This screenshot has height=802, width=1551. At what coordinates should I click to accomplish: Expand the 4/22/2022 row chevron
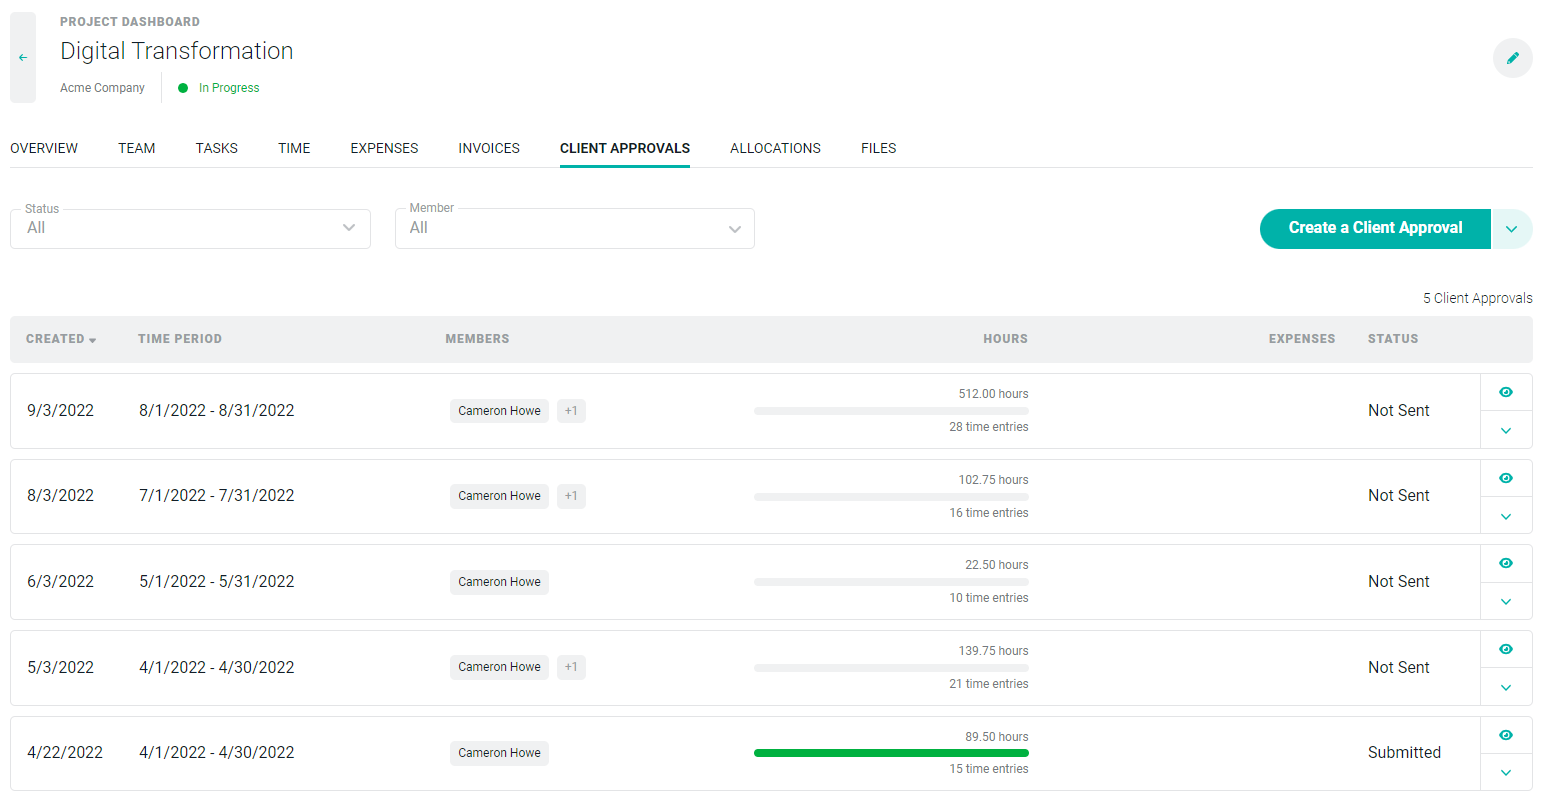[x=1506, y=772]
